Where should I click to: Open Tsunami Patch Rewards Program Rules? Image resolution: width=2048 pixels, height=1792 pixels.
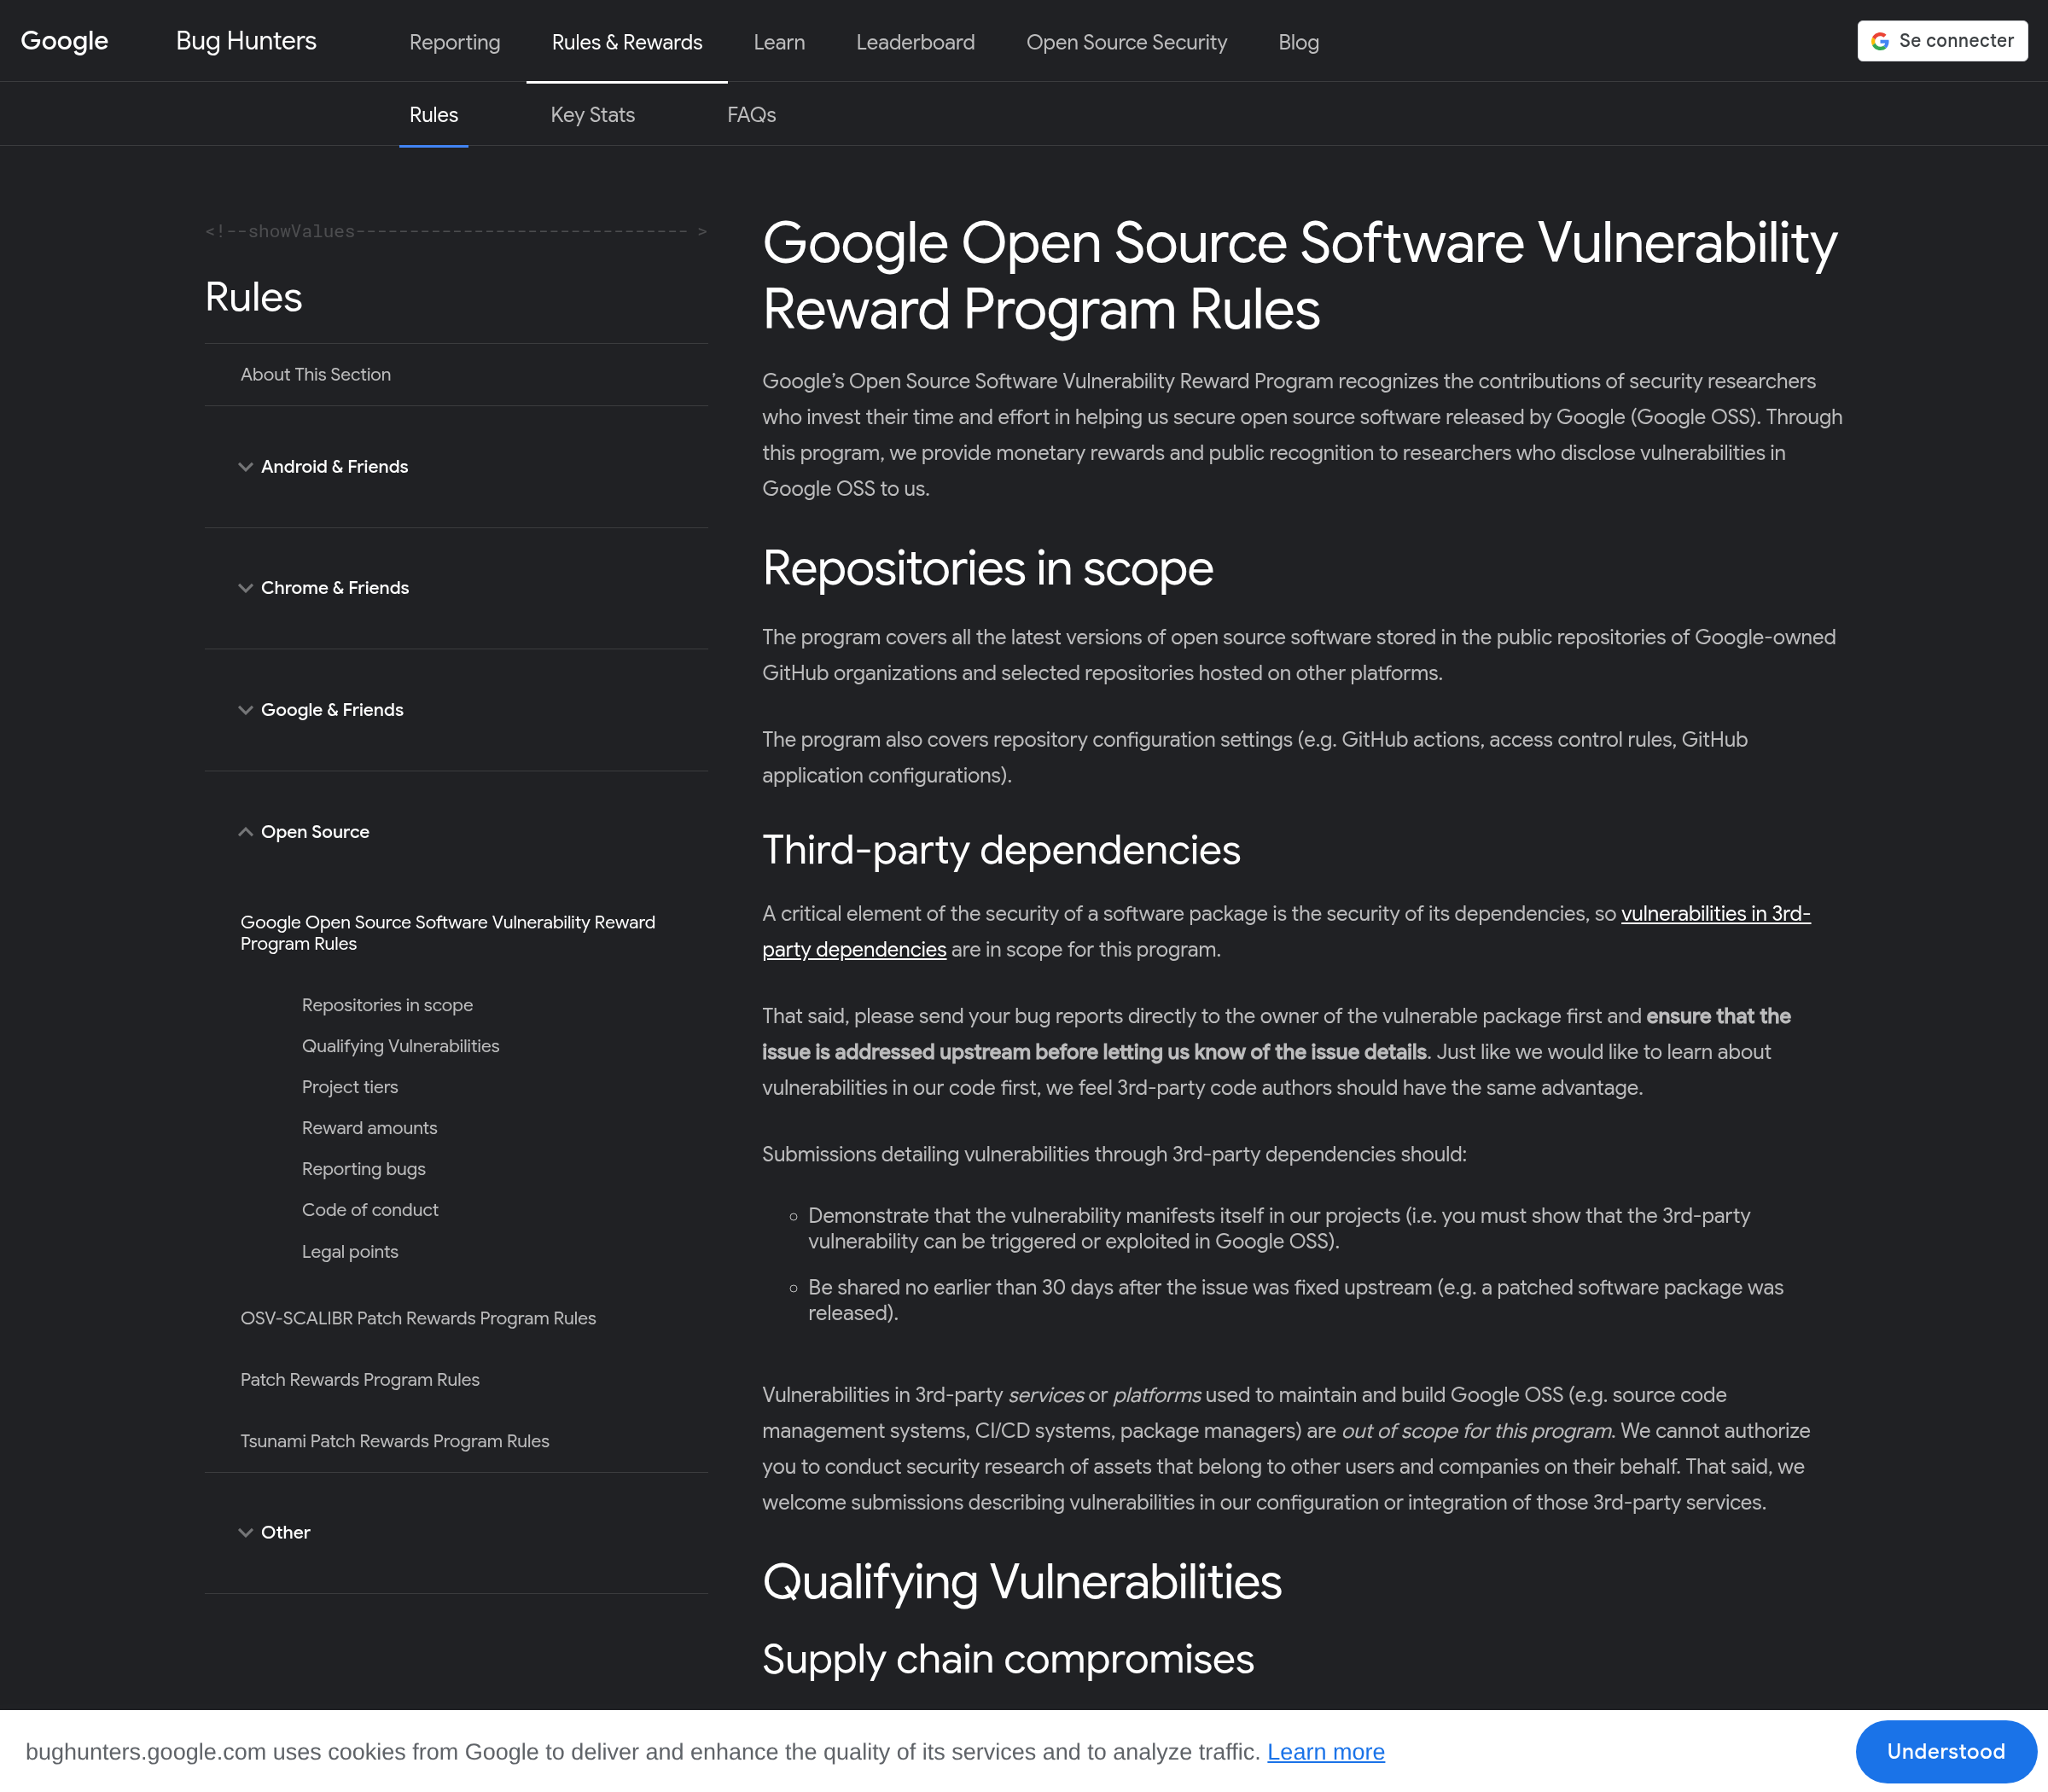(x=395, y=1441)
